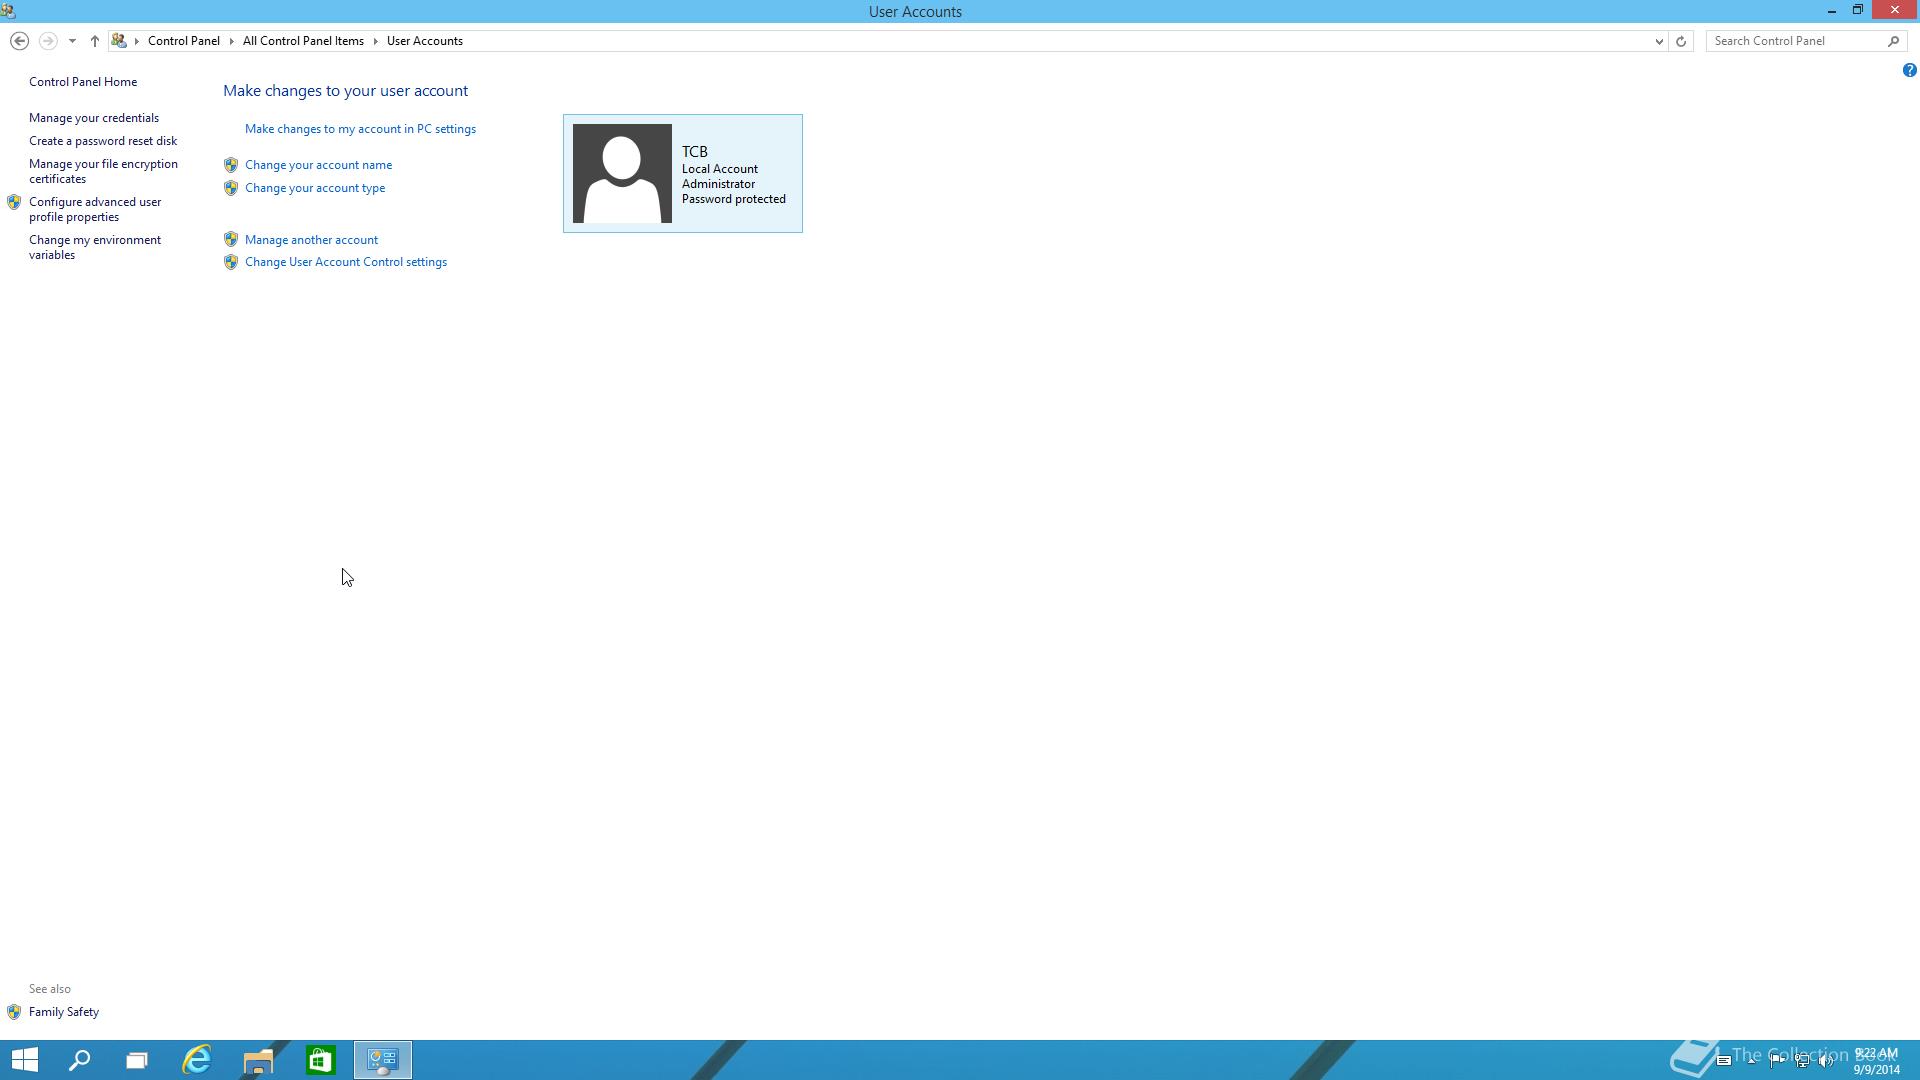Open the Control Panel help icon
The width and height of the screenshot is (1920, 1080).
click(x=1909, y=70)
